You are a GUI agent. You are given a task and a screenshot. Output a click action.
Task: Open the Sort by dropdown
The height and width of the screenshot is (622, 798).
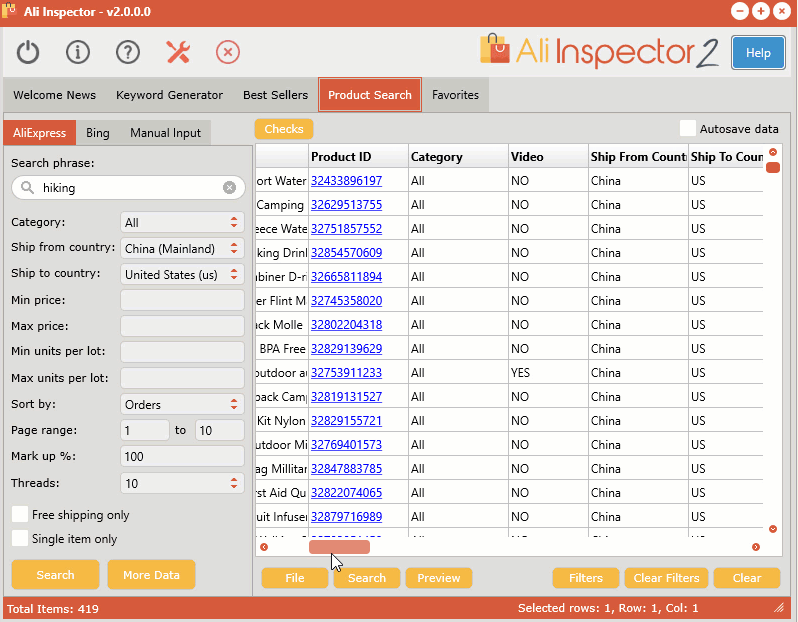182,404
